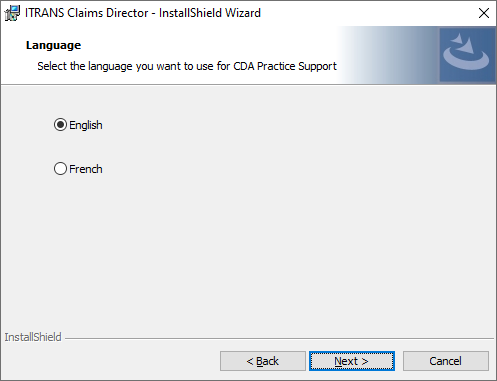Click the English language label text
The width and height of the screenshot is (497, 381).
[86, 125]
